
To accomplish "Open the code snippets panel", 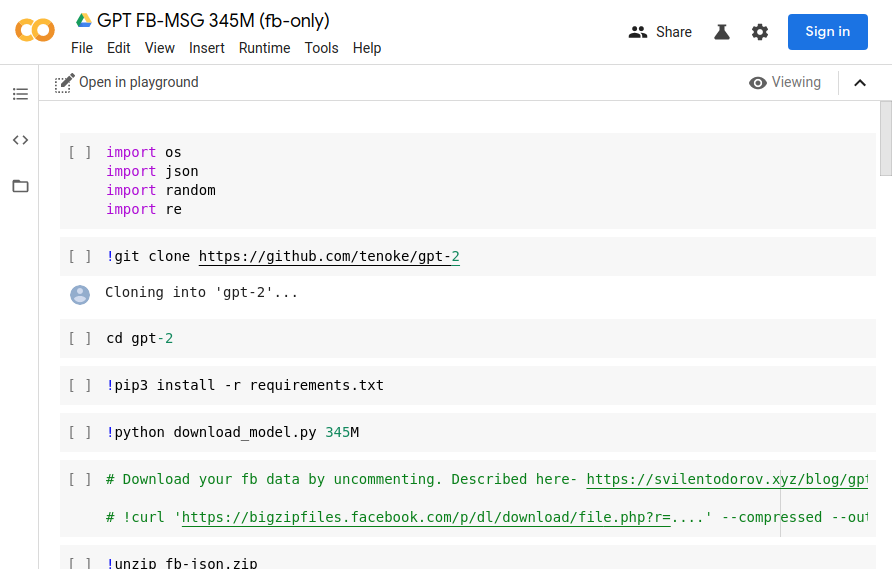I will [x=20, y=140].
